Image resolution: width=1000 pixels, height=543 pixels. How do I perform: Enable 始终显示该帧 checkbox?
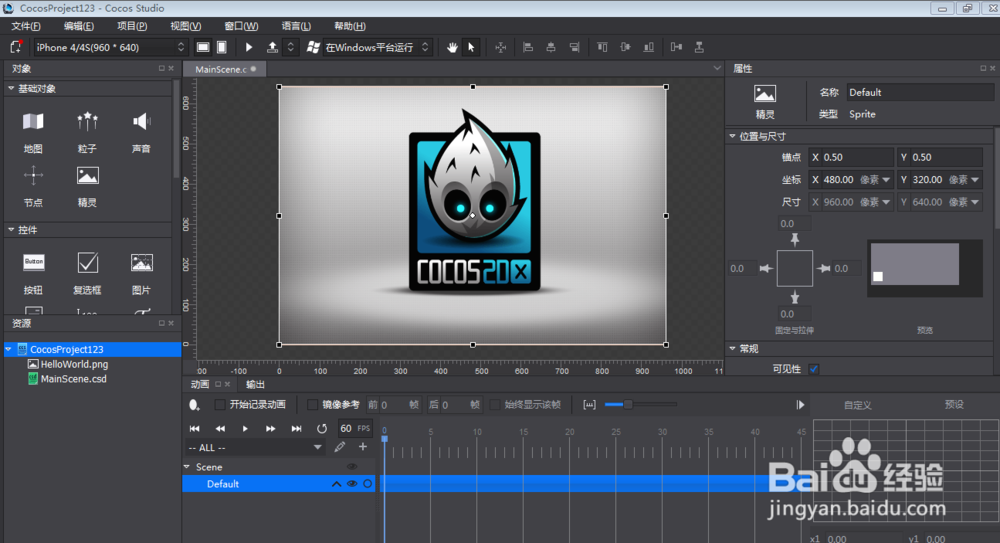[x=495, y=405]
